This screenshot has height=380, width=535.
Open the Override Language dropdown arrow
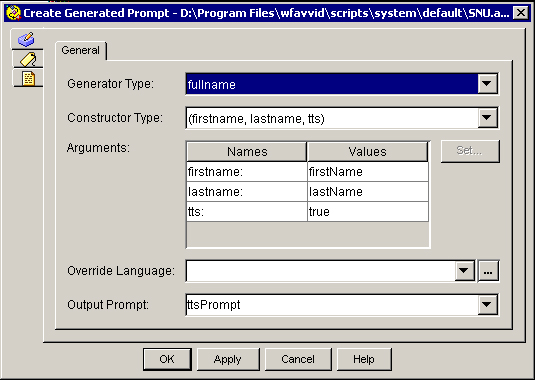tap(464, 271)
